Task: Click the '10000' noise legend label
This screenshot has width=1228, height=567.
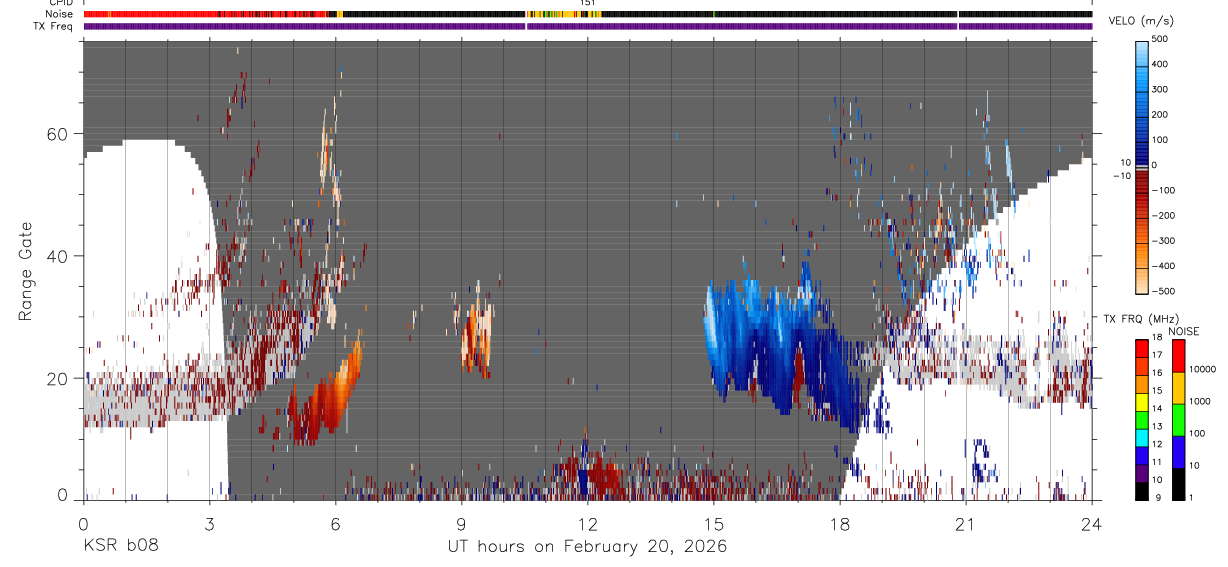Action: 1202,370
